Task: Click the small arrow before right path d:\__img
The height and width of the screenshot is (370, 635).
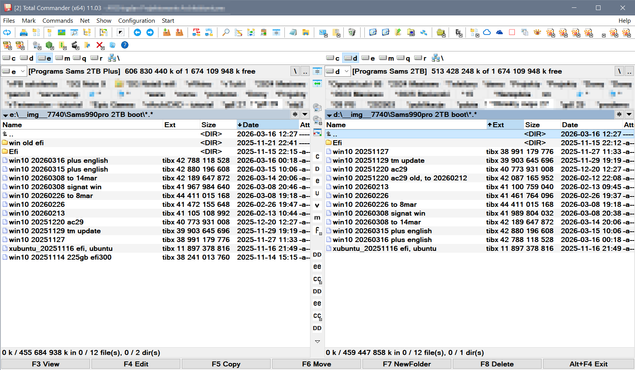Action: [x=329, y=115]
